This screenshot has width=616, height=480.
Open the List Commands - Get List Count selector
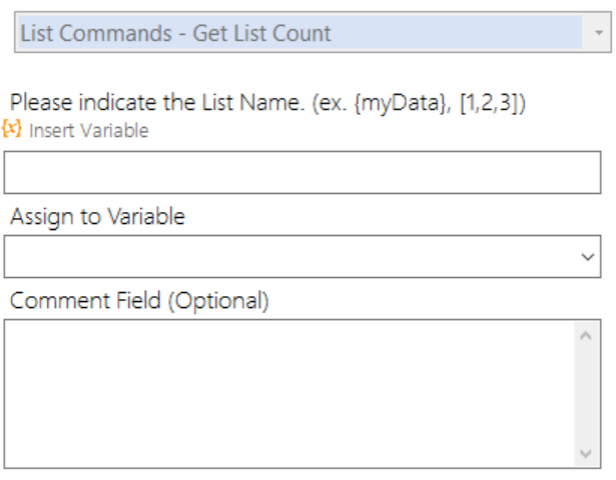[300, 34]
